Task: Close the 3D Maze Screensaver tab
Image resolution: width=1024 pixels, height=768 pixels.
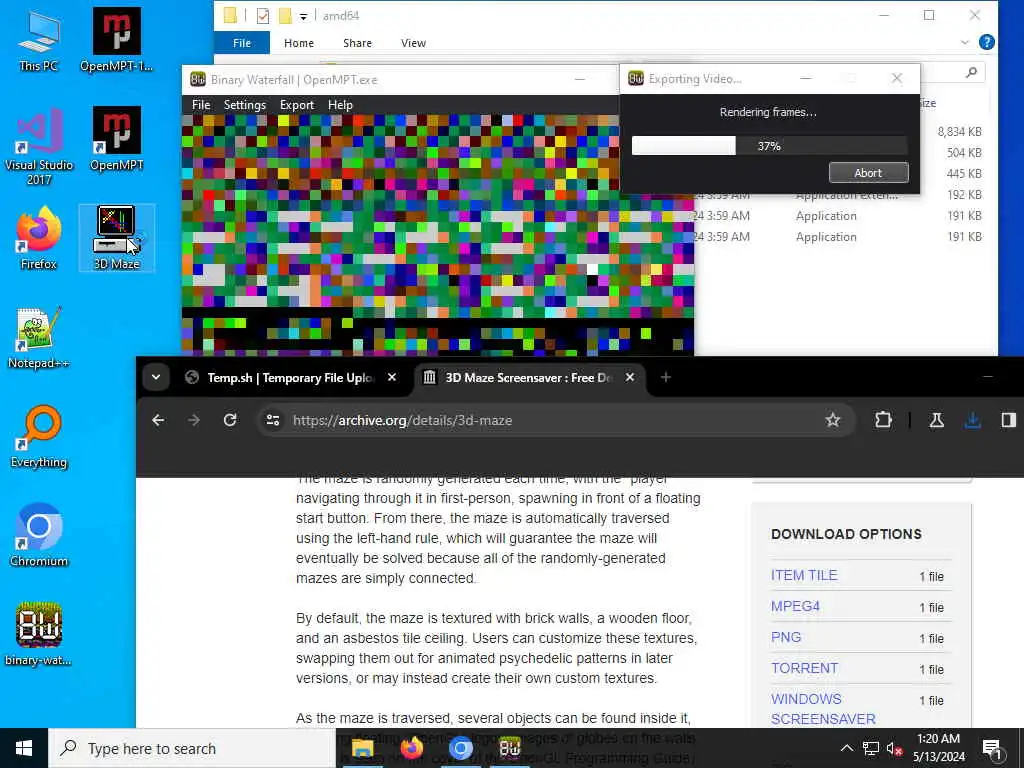Action: pyautogui.click(x=630, y=377)
